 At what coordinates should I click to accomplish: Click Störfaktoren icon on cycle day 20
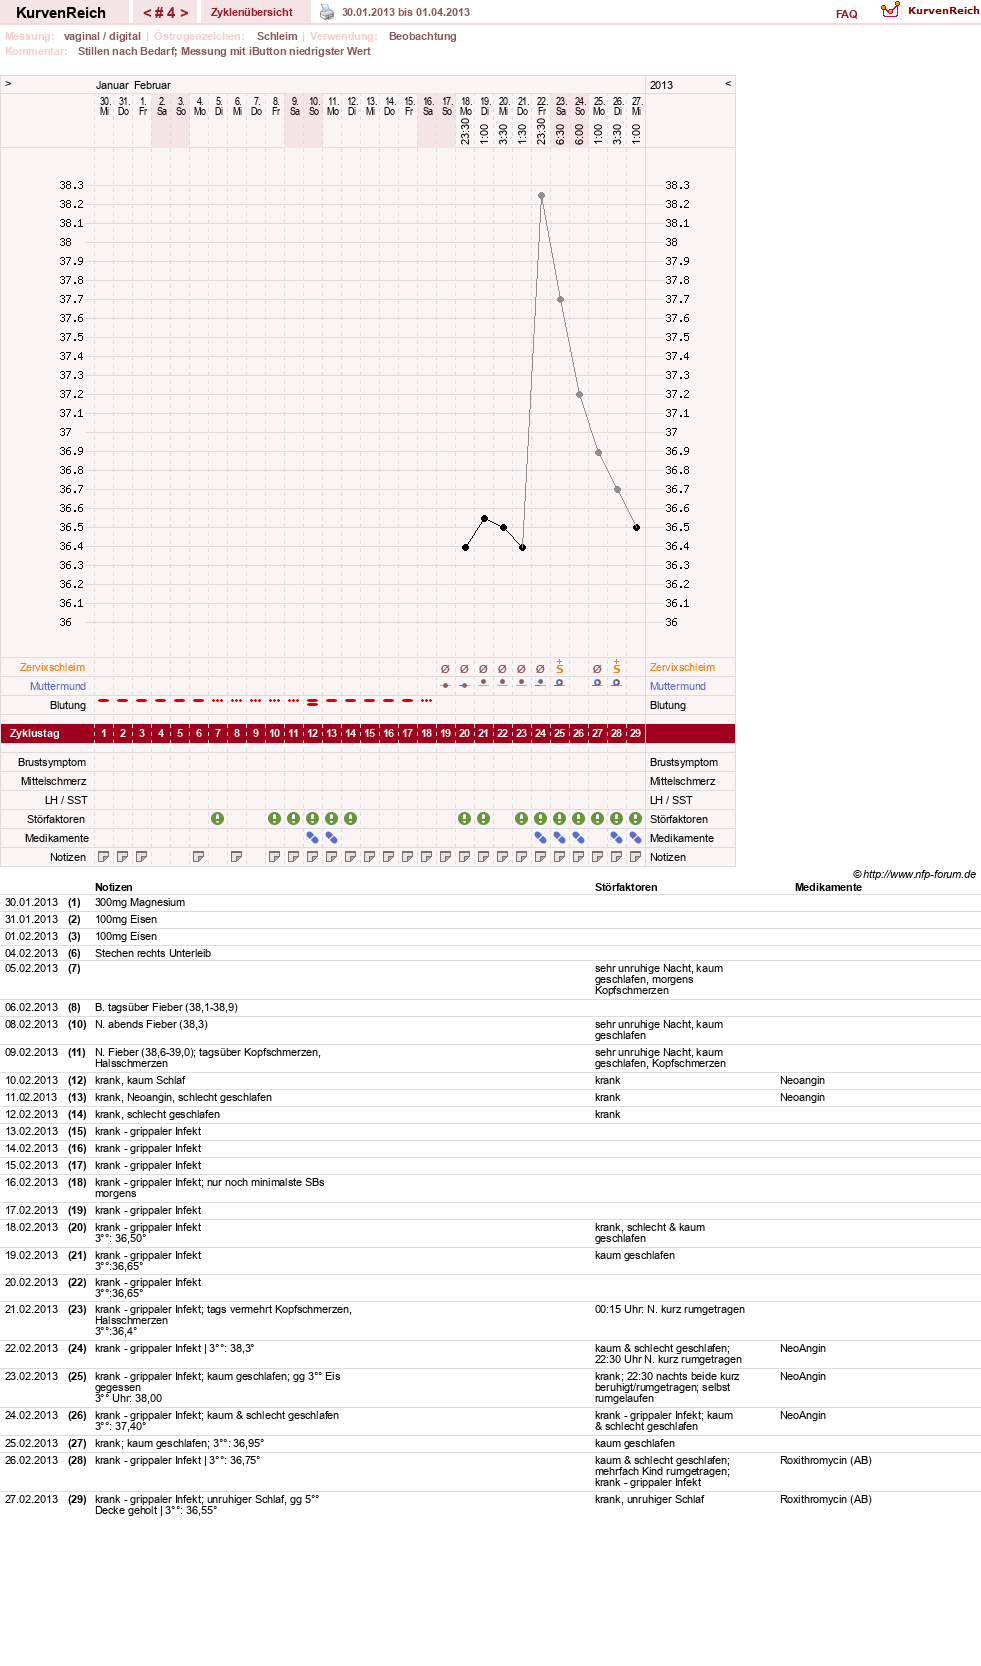pos(465,819)
